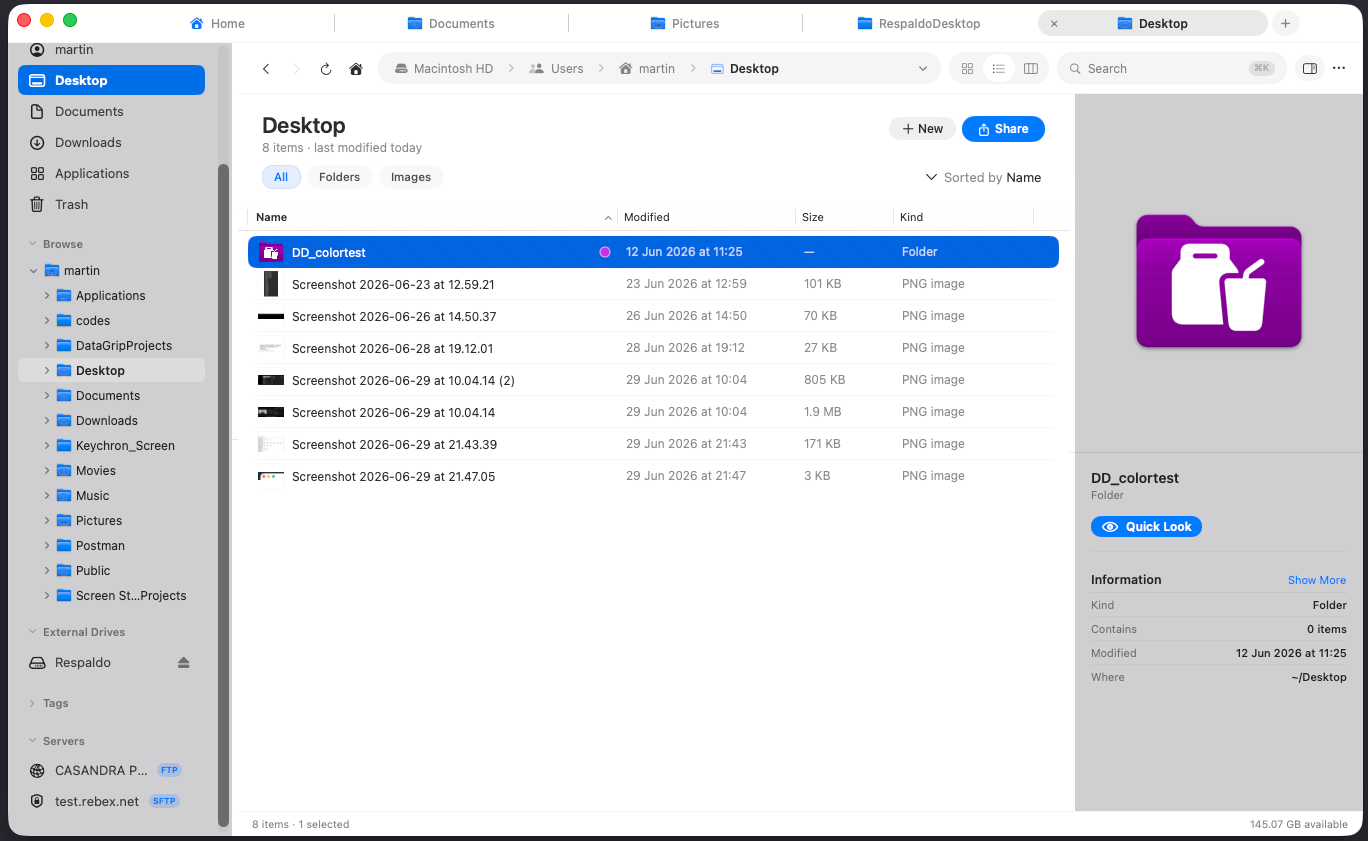Switch to column view
1368x841 pixels.
(x=1030, y=69)
